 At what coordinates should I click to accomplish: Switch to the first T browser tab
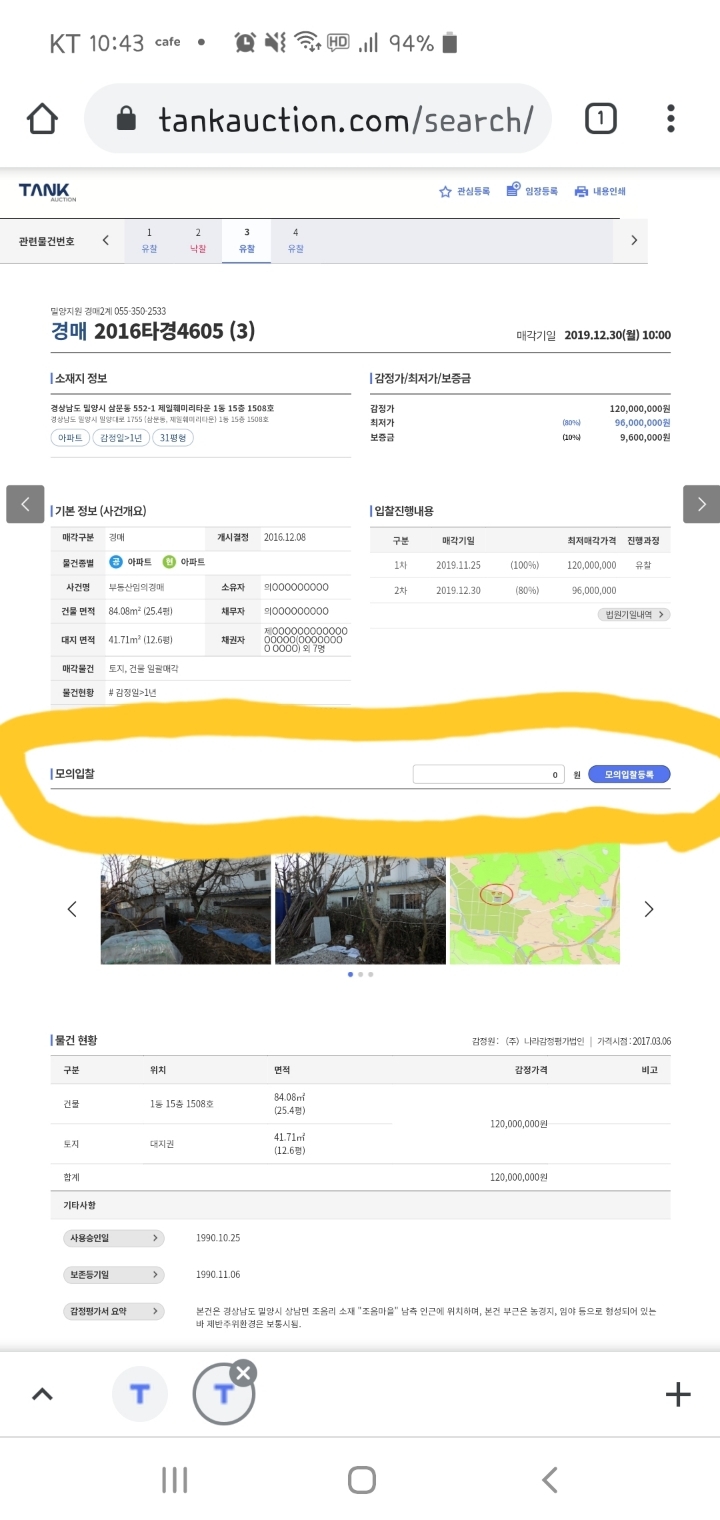click(x=139, y=1394)
